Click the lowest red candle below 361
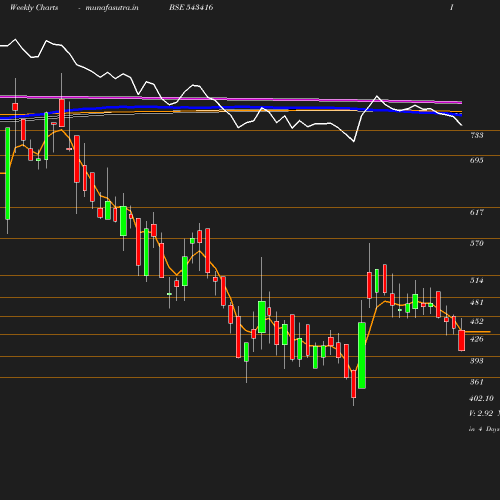The width and height of the screenshot is (500, 500). pos(354,384)
